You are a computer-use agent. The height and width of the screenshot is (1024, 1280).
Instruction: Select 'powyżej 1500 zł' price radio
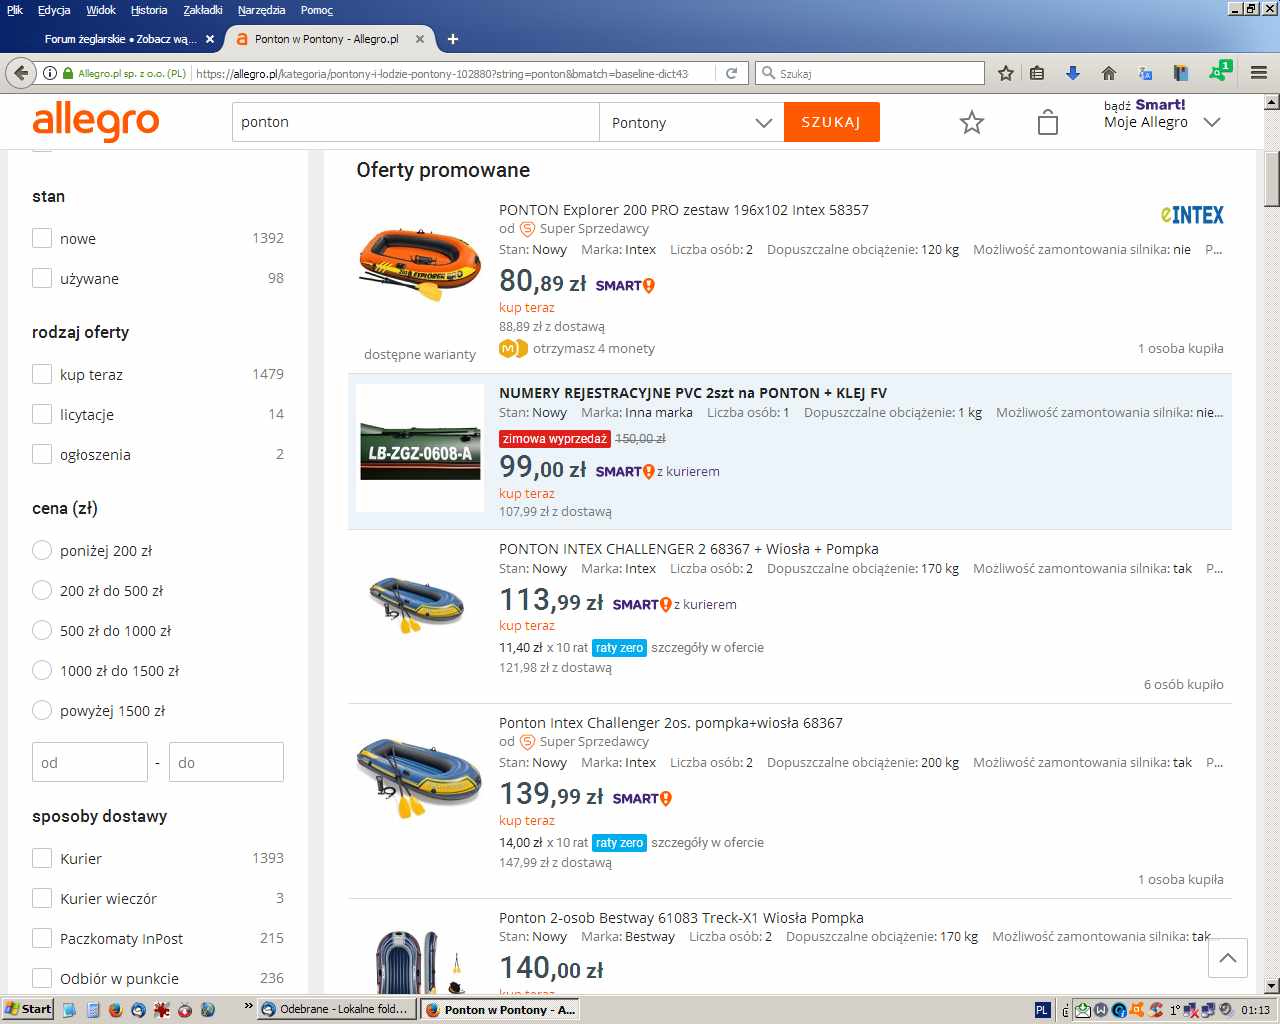(x=42, y=710)
